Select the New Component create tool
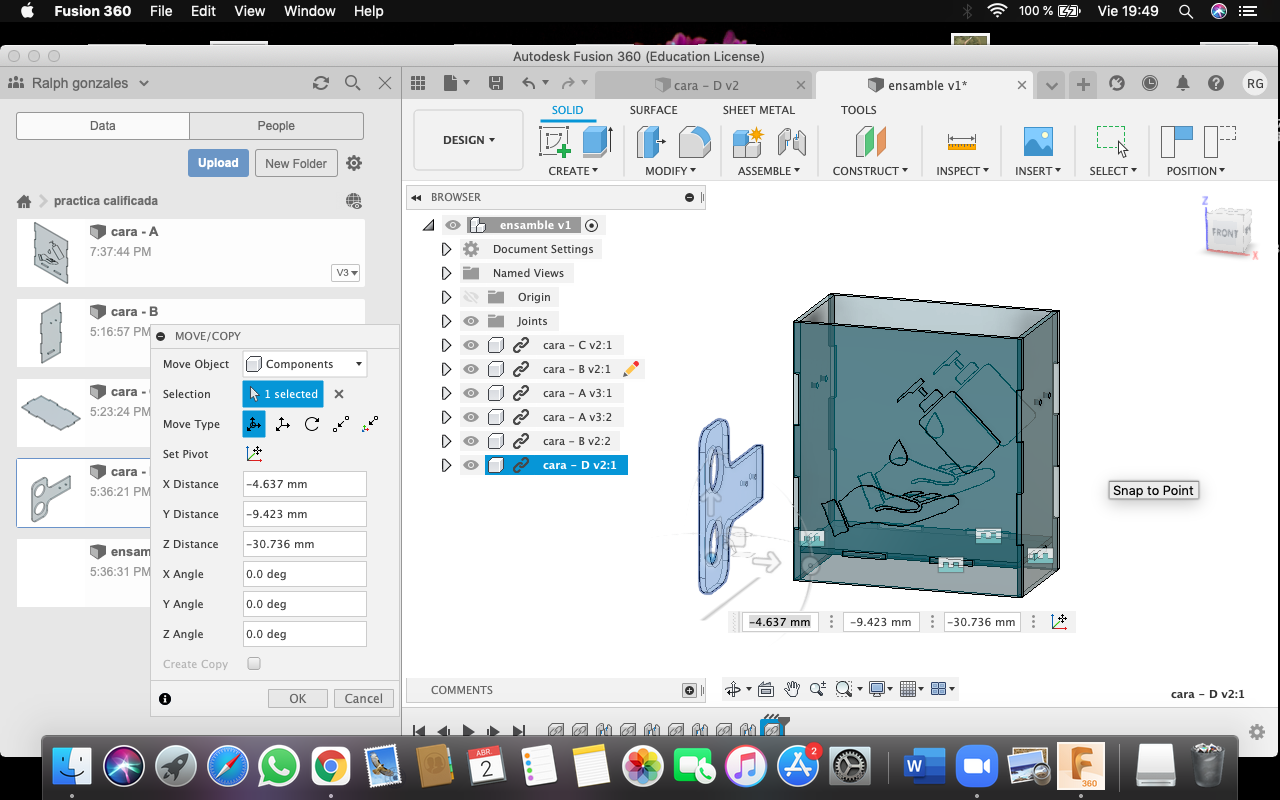Image resolution: width=1280 pixels, height=800 pixels. [x=554, y=141]
